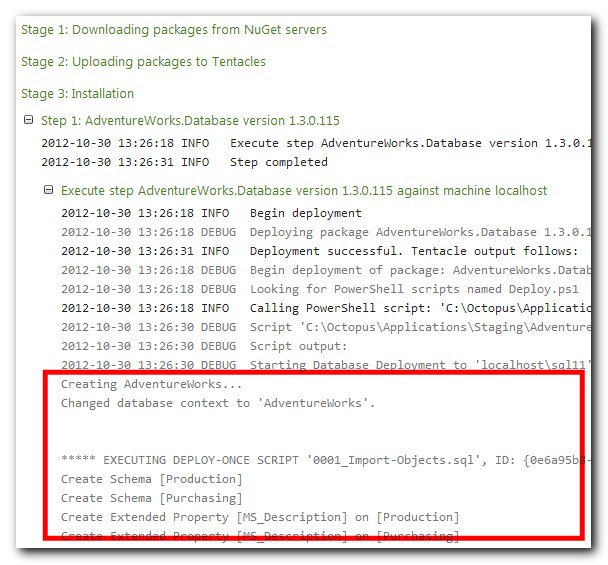Click the 'Create Schema [Production]' output line

pyautogui.click(x=151, y=479)
